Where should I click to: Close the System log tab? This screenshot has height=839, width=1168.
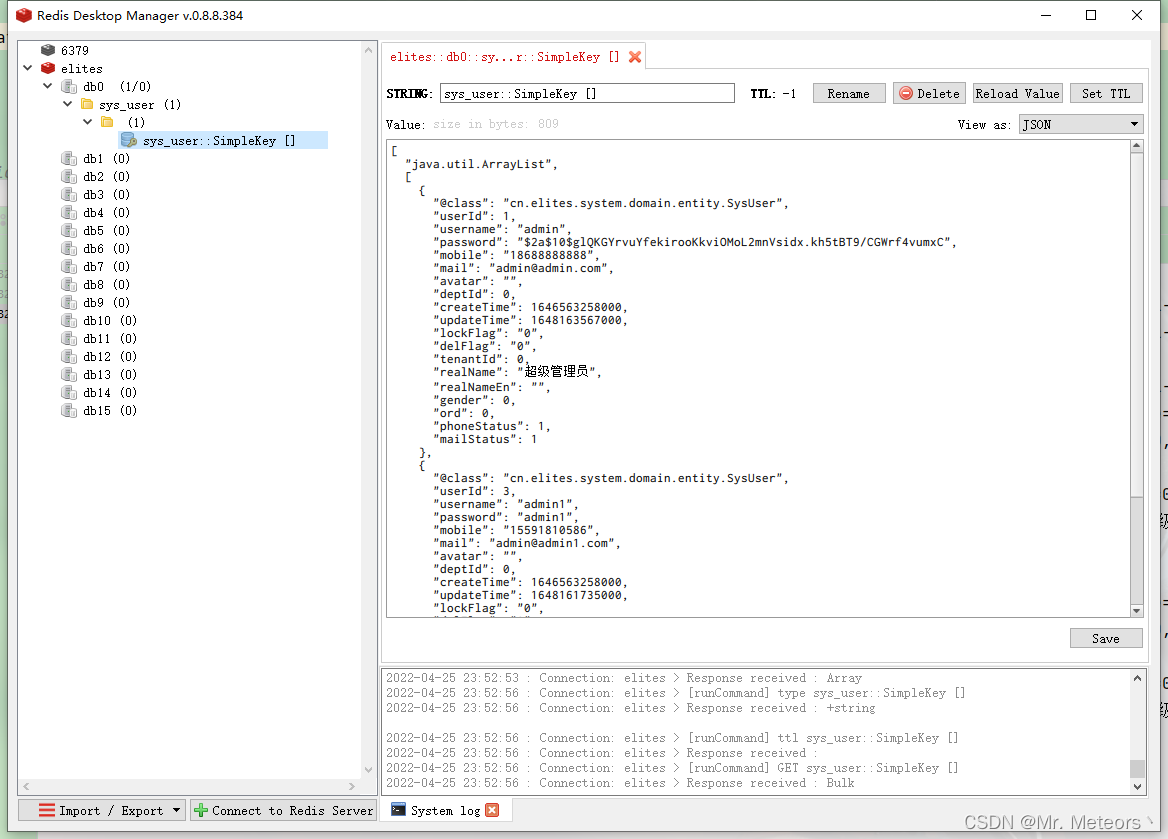point(492,810)
